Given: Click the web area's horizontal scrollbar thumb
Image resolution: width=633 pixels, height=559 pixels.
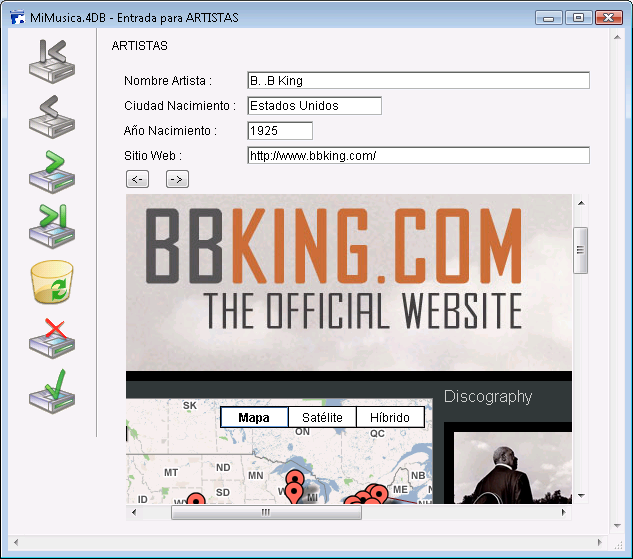Looking at the screenshot, I should [x=266, y=512].
